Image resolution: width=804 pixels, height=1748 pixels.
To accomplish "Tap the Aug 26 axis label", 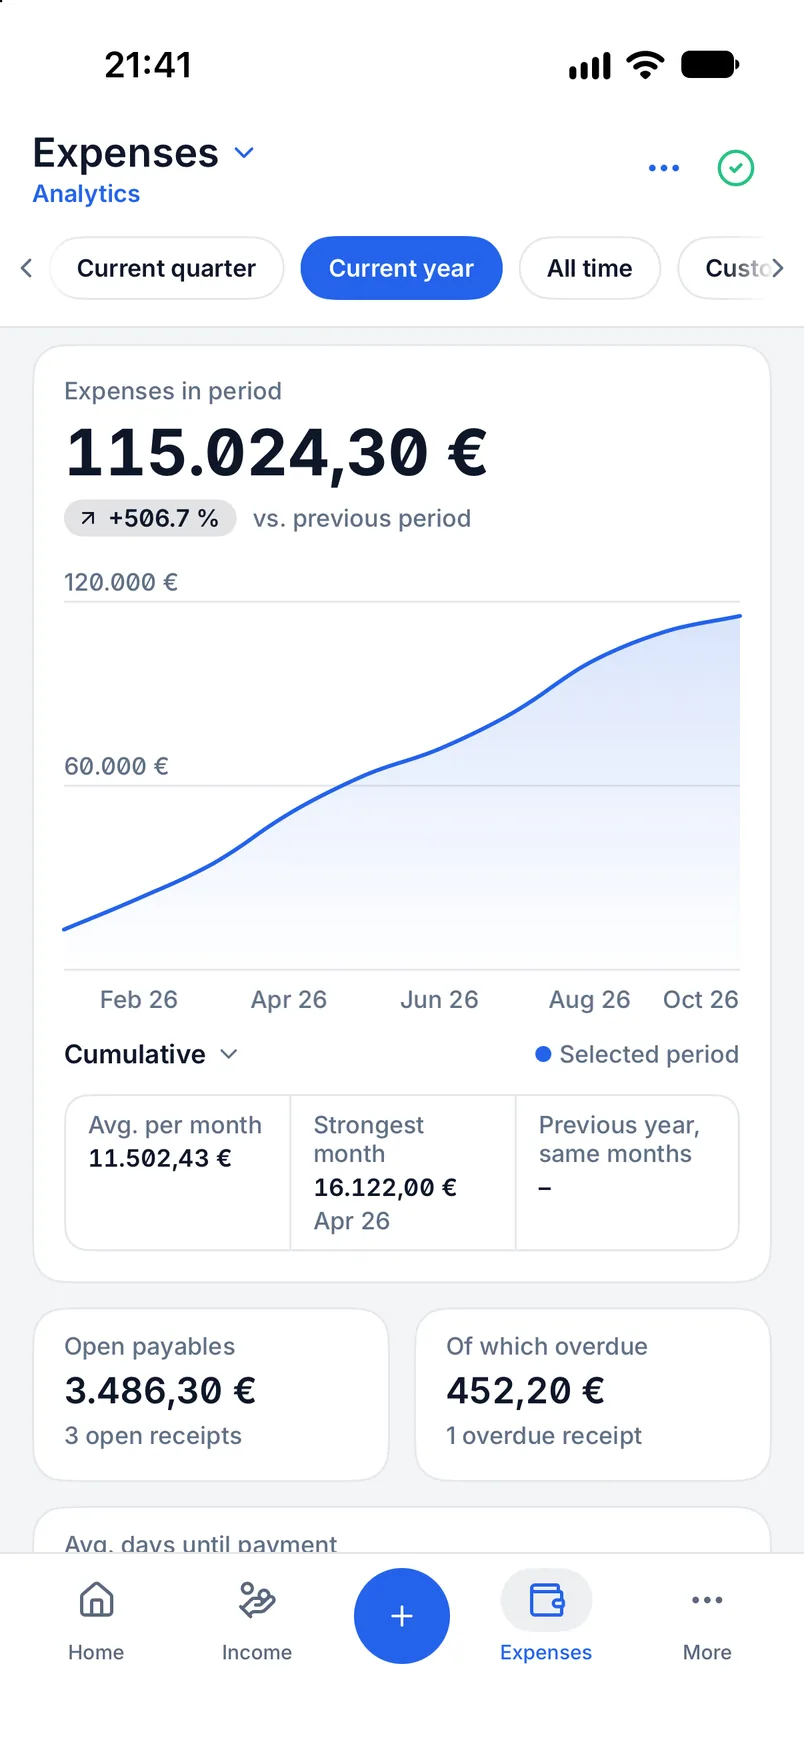I will (590, 999).
